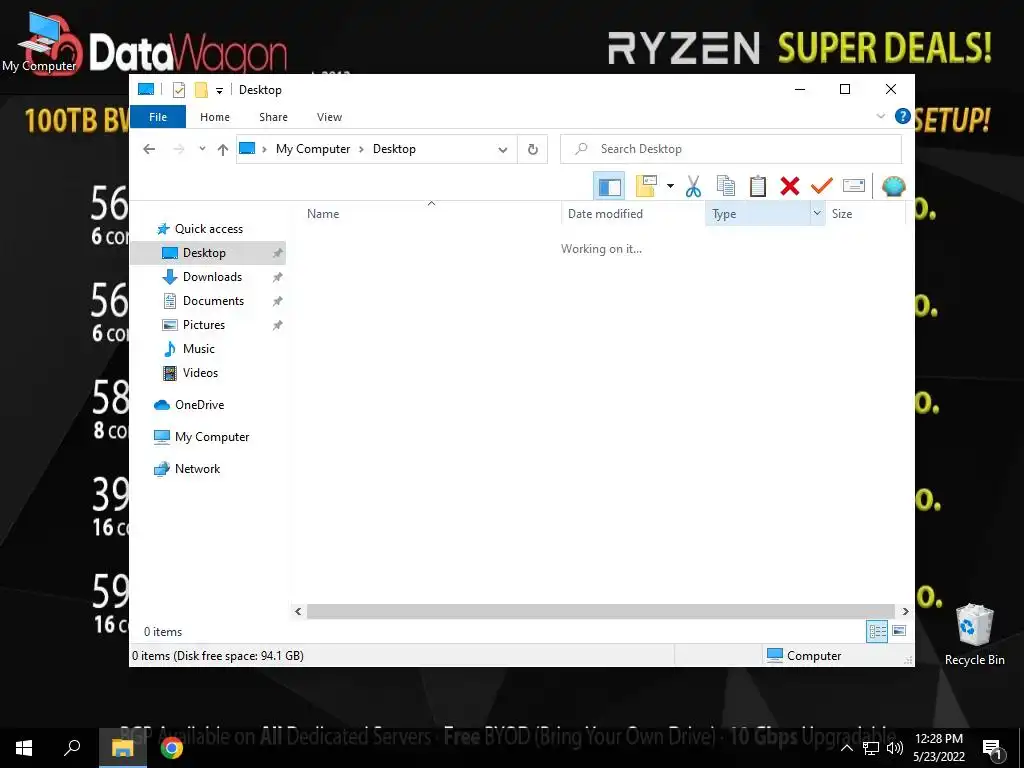Click the Copy toolbar icon
1024x768 pixels.
(x=726, y=186)
